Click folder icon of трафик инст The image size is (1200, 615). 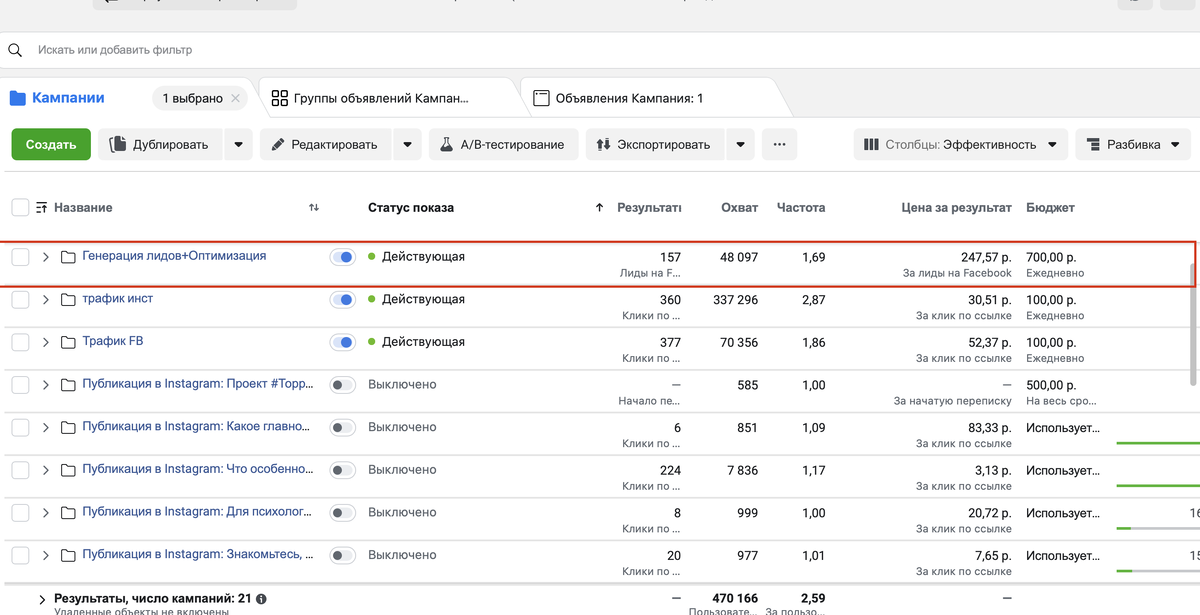[68, 300]
